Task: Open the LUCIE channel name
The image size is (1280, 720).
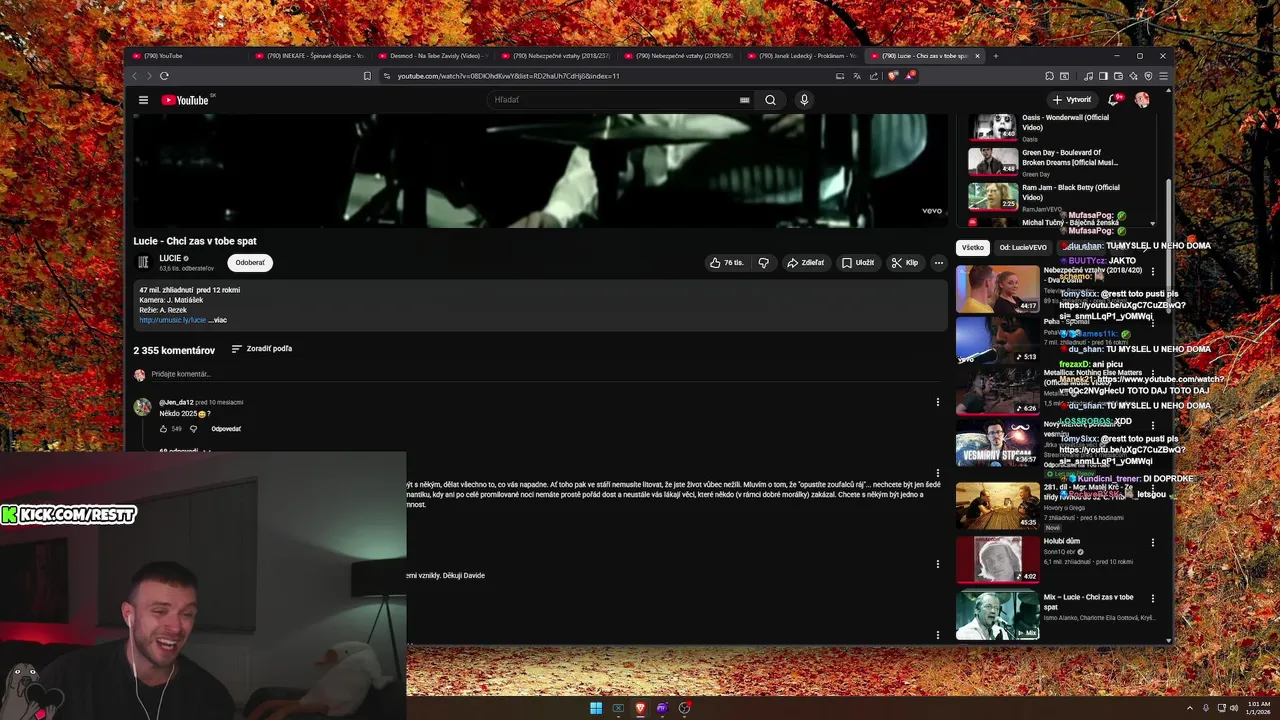Action: (x=170, y=258)
